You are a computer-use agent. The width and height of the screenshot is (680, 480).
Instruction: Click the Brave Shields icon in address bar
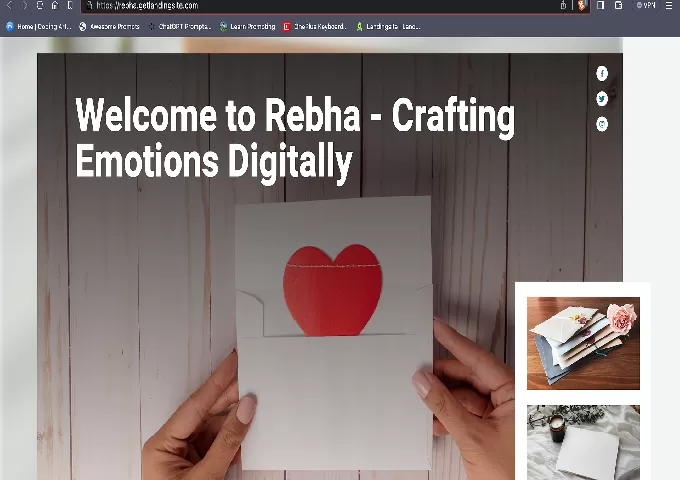point(582,5)
